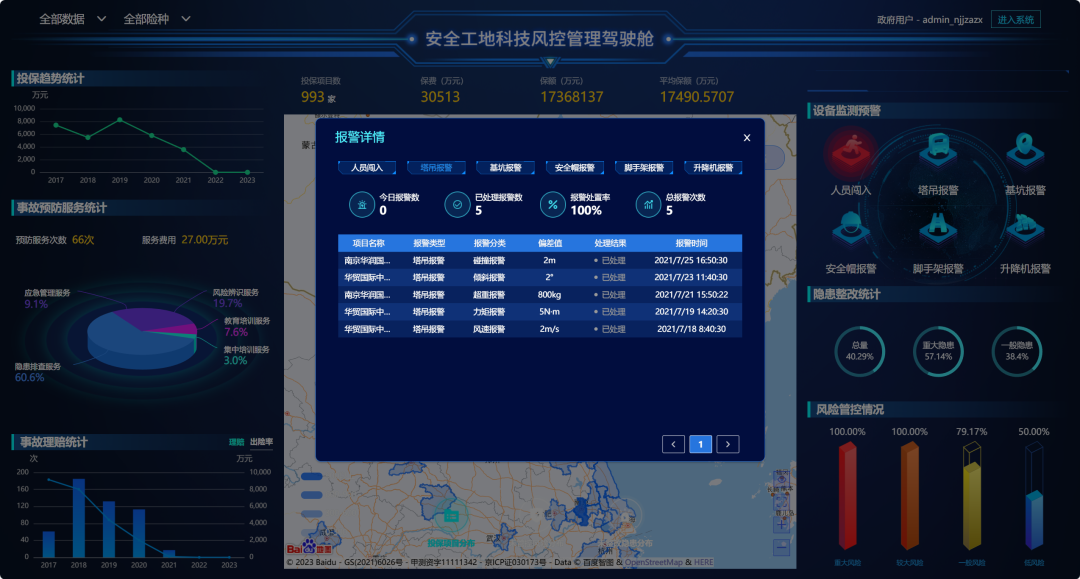Click the 已处理报警数 checkmark icon

click(457, 204)
